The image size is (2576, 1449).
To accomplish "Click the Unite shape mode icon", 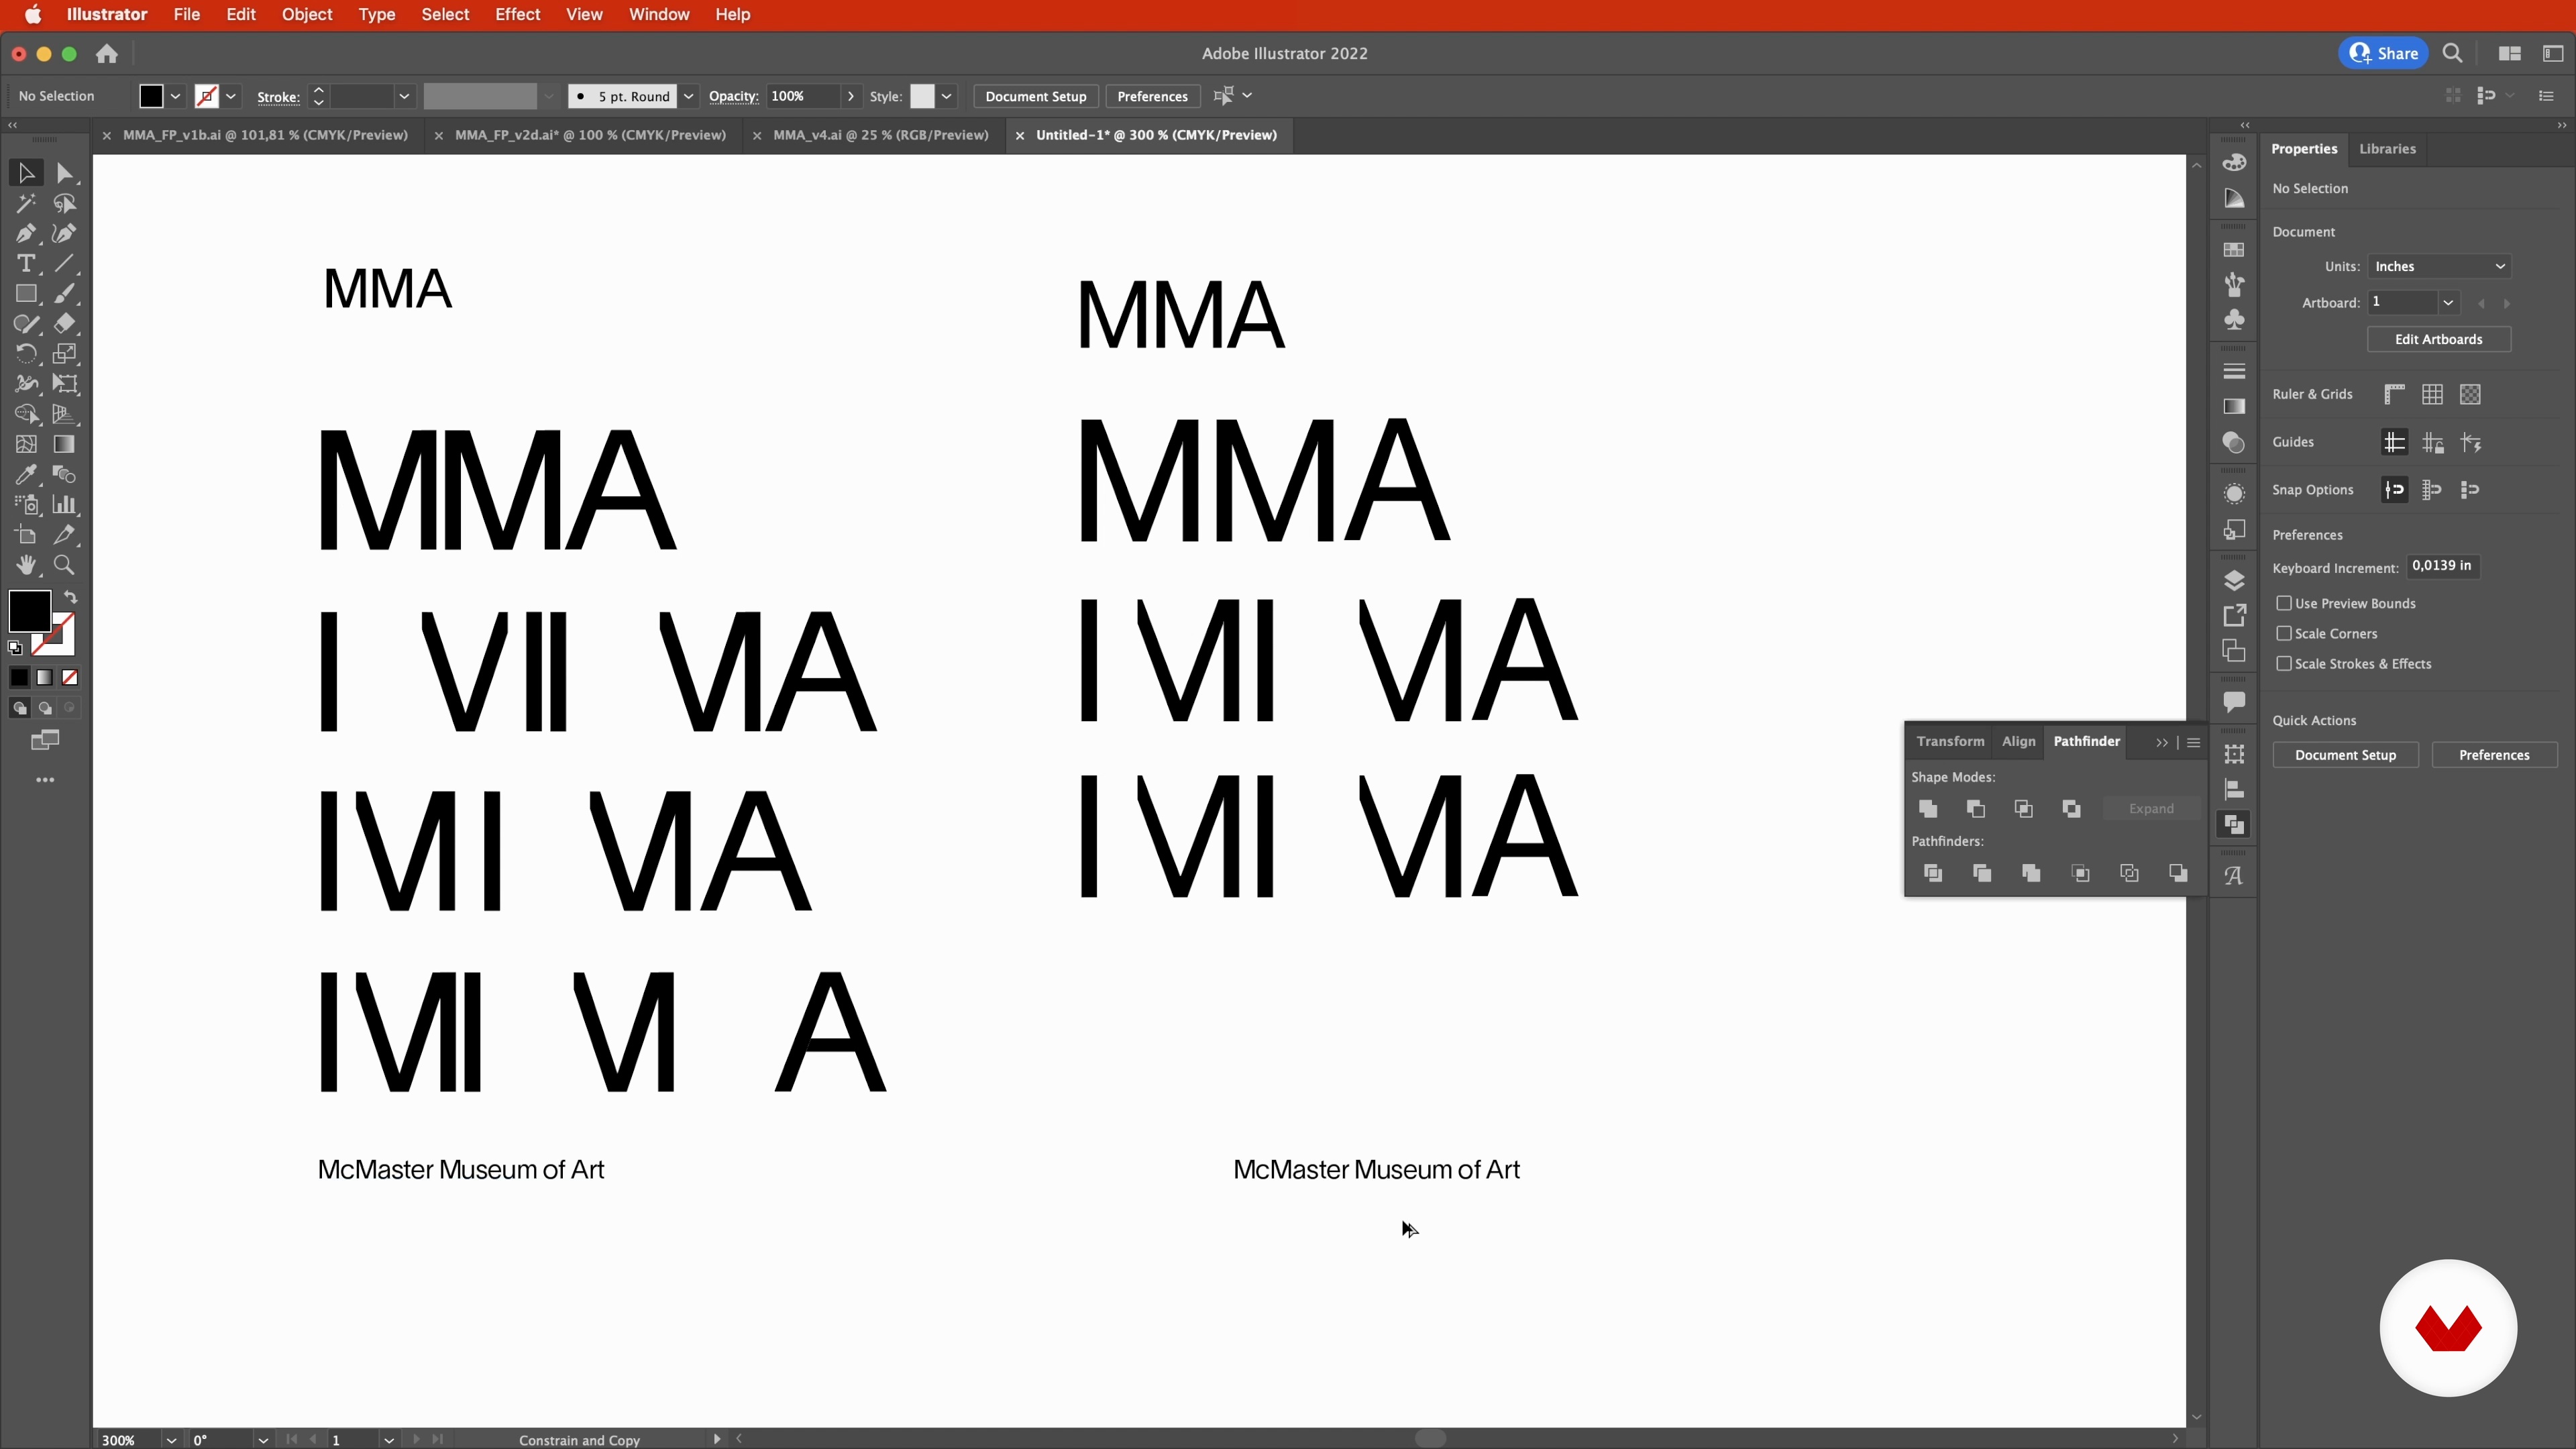I will coord(1928,809).
